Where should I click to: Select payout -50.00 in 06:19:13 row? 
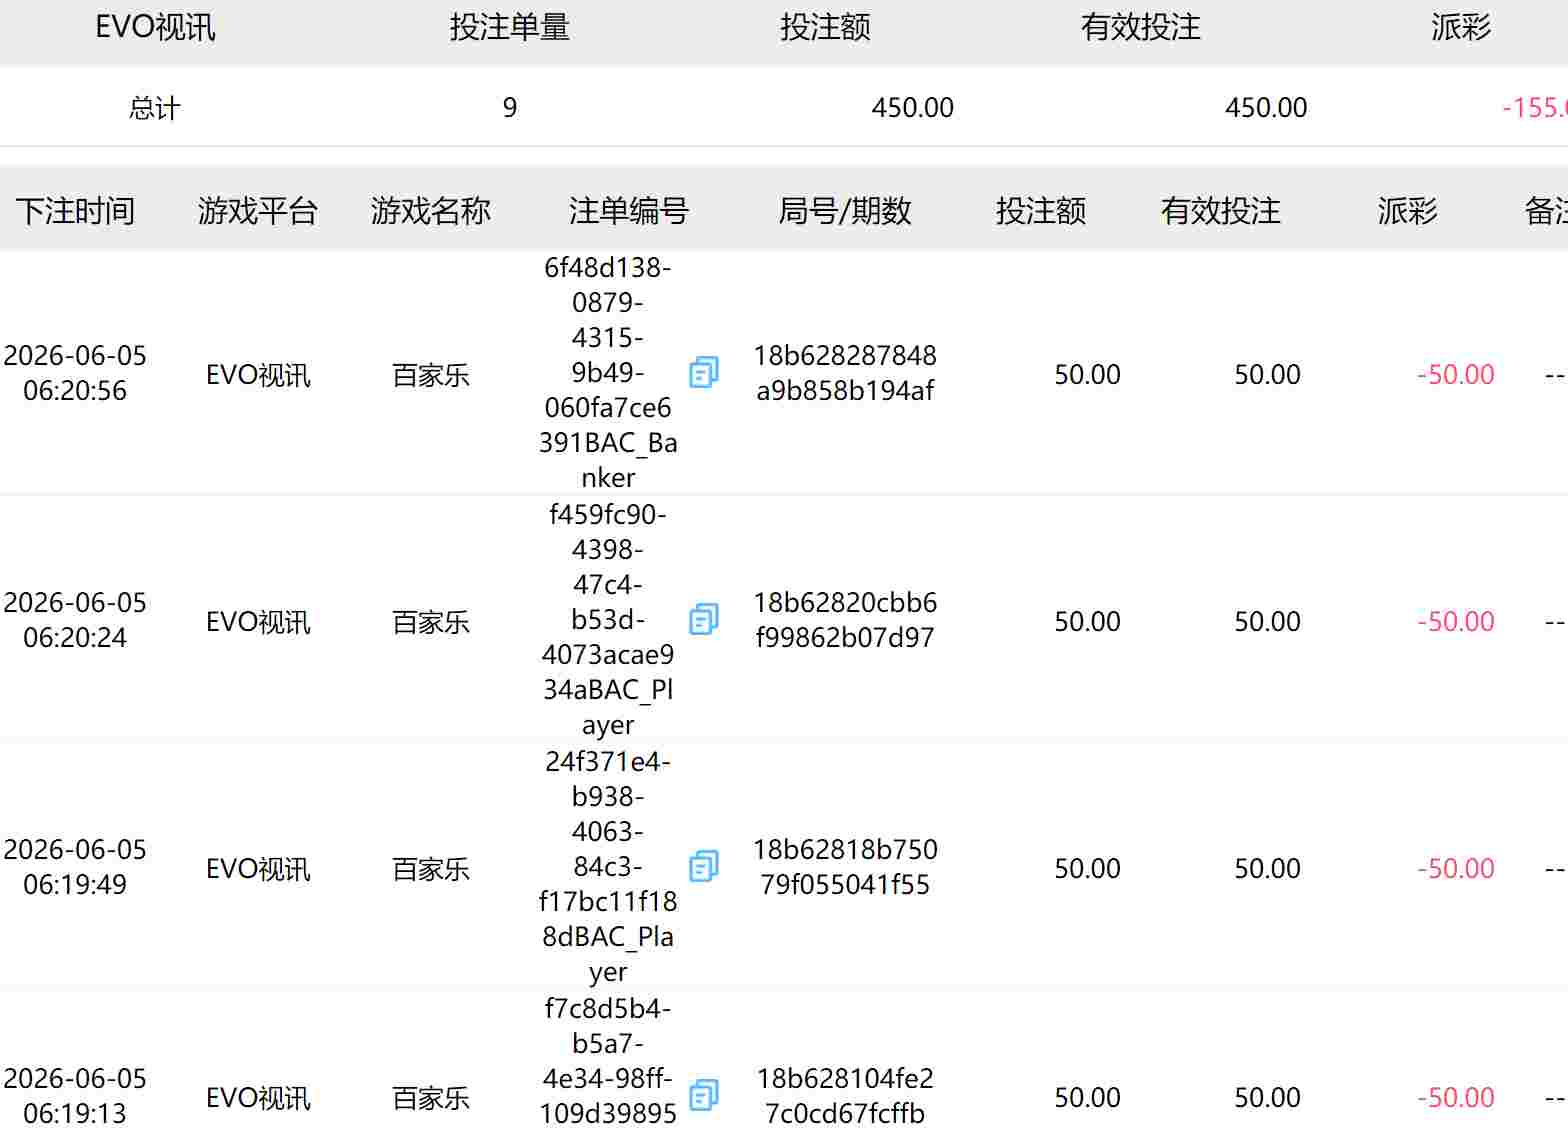coord(1456,1098)
